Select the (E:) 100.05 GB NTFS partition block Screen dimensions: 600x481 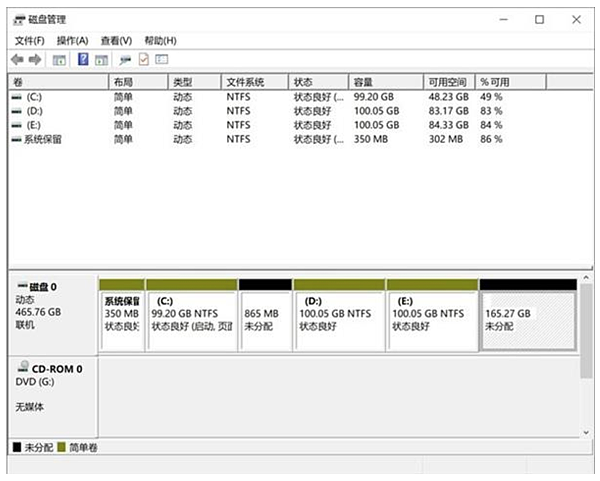click(432, 315)
